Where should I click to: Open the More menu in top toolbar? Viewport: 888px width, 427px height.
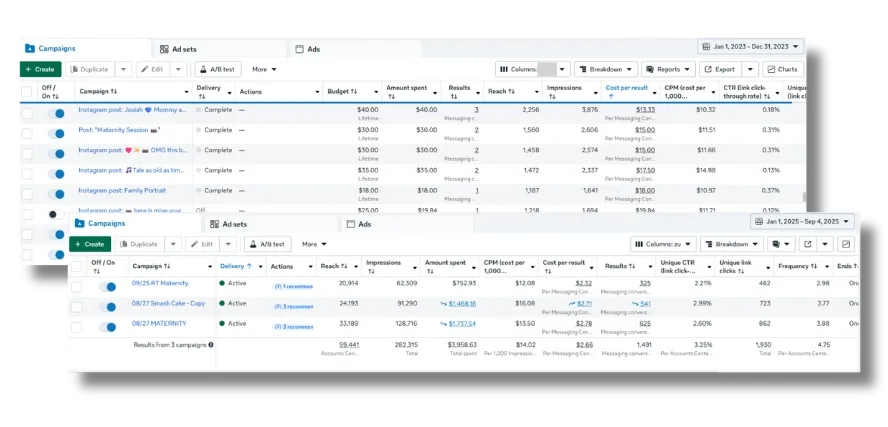264,69
